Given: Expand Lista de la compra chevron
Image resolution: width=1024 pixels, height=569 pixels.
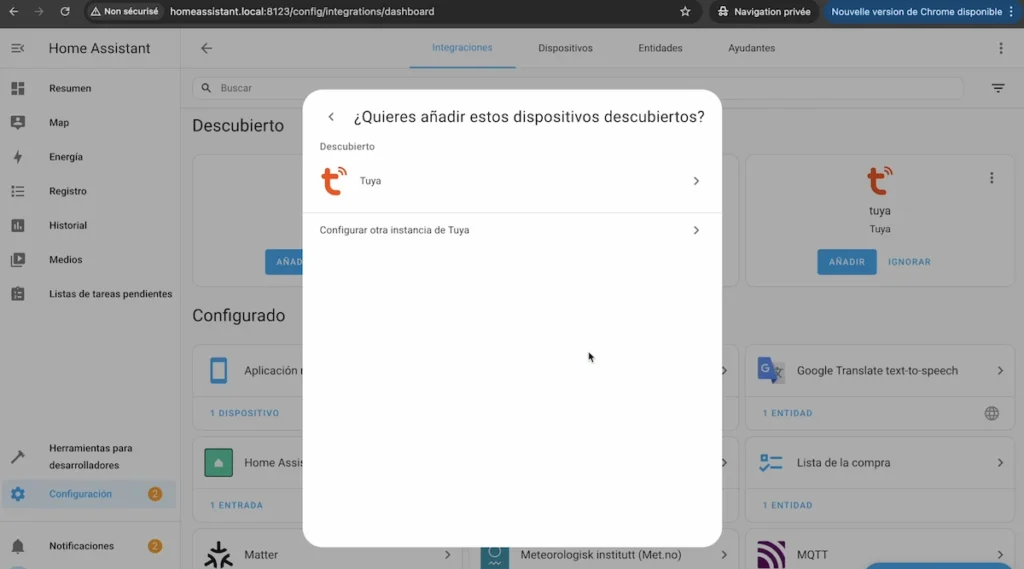Looking at the screenshot, I should [x=1000, y=463].
